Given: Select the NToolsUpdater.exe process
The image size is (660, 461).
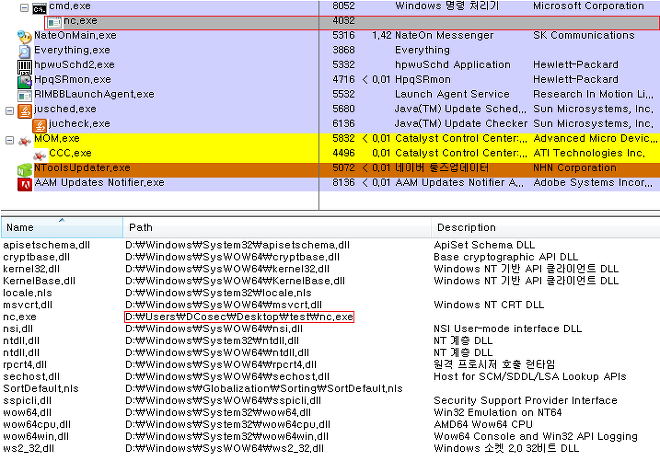Looking at the screenshot, I should (x=82, y=168).
